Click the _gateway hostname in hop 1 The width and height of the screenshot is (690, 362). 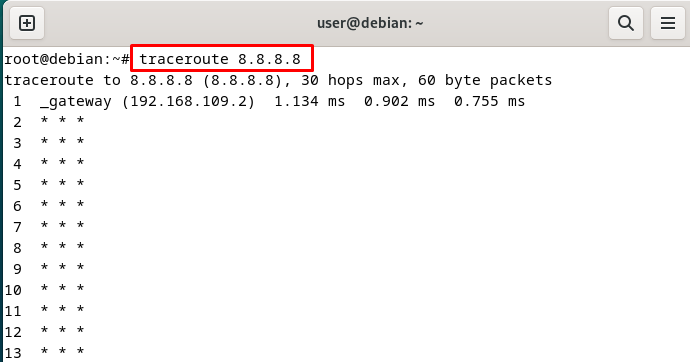click(76, 102)
